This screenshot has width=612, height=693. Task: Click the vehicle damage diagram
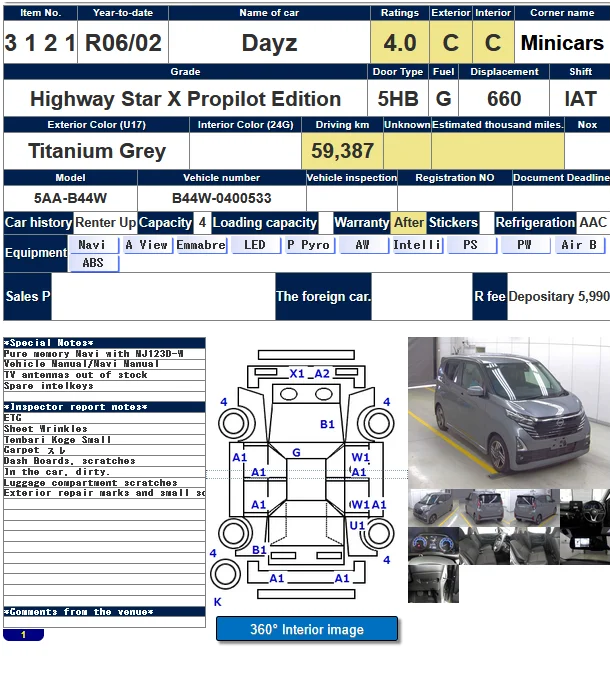305,480
